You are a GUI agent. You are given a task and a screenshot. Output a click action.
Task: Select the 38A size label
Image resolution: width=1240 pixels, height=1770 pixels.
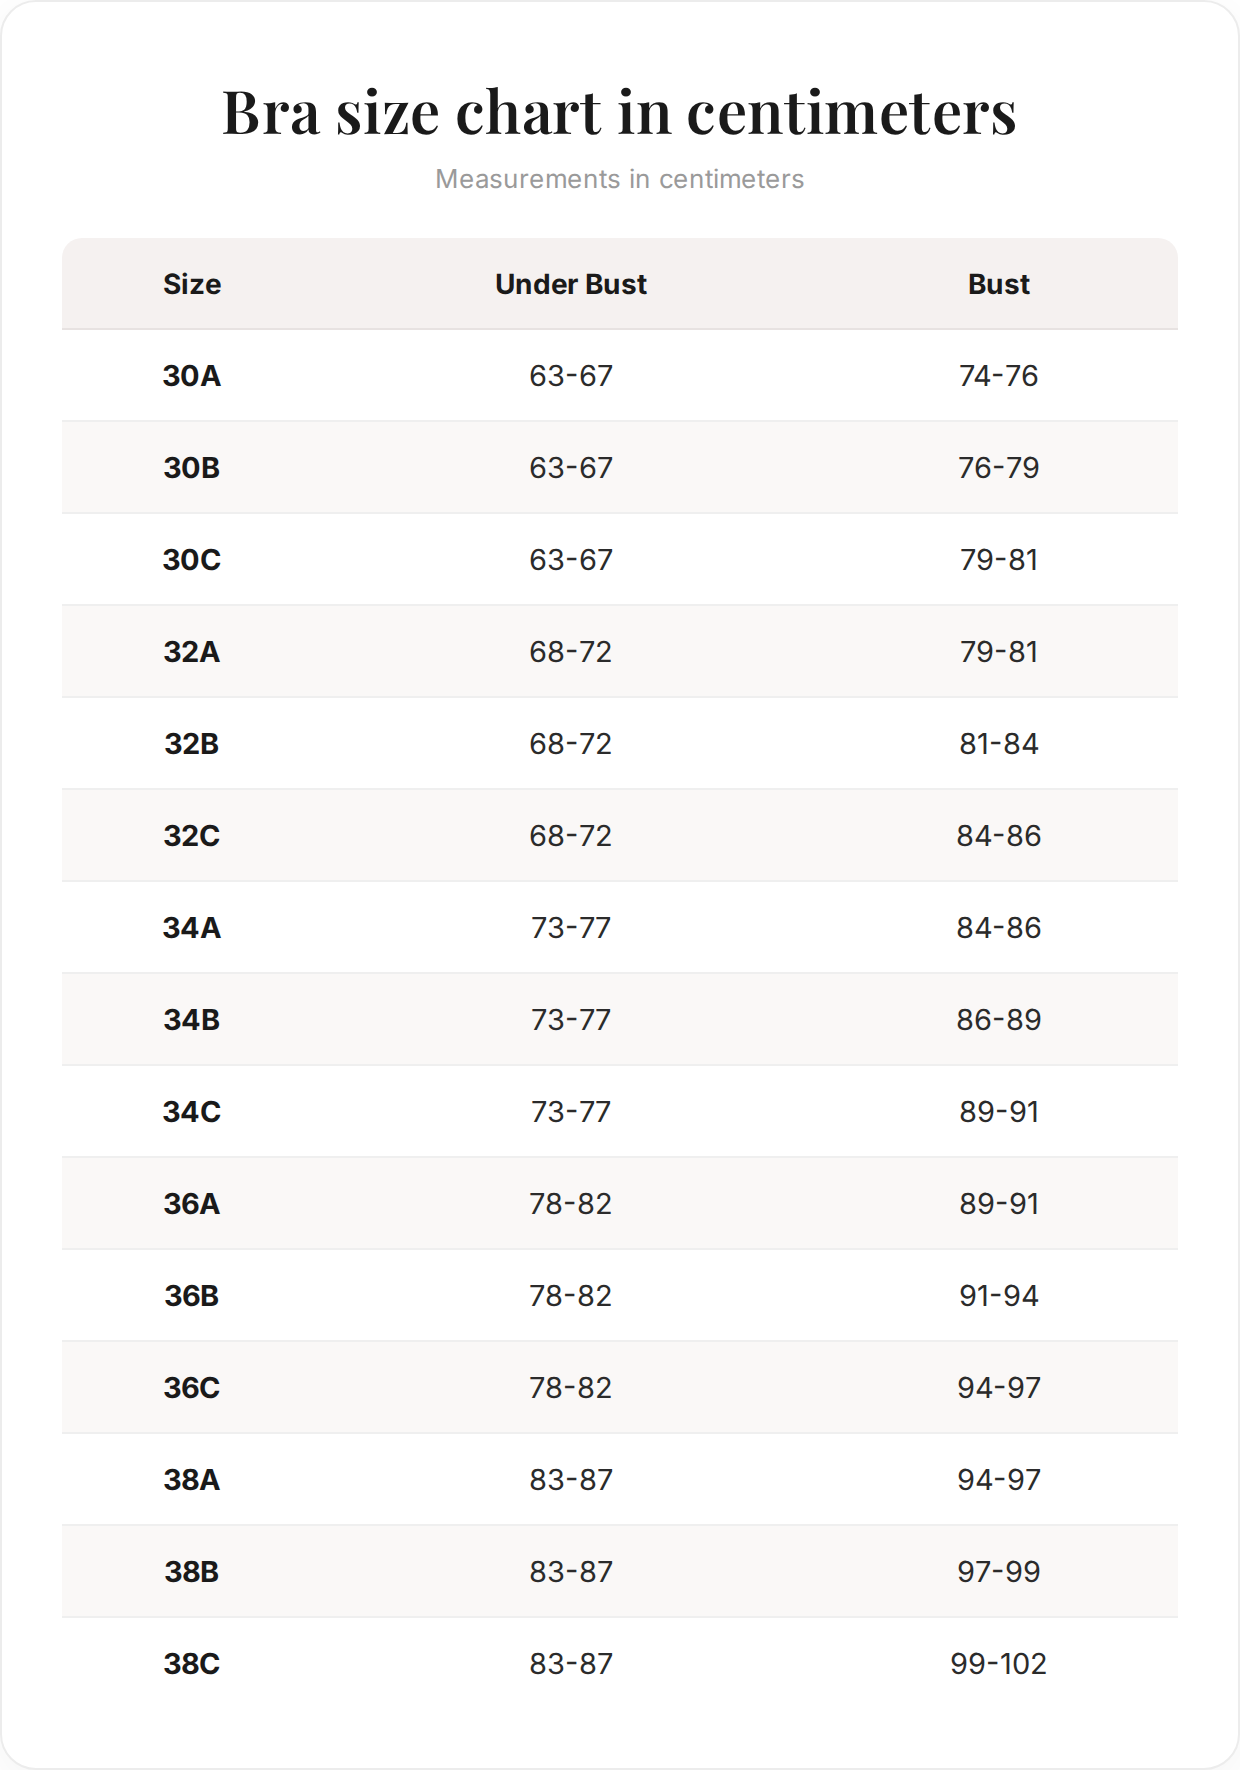(192, 1480)
